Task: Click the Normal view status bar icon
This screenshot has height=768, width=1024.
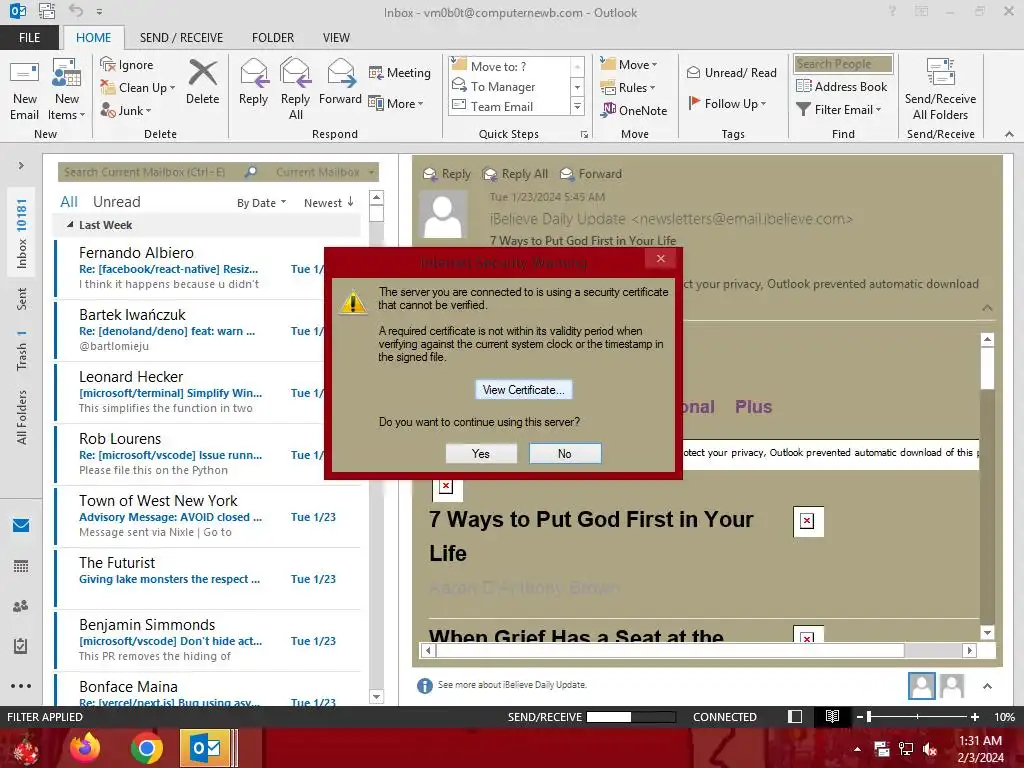Action: pyautogui.click(x=795, y=716)
